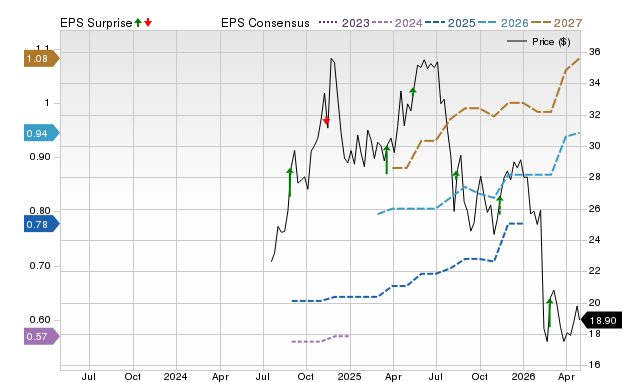640x382 pixels.
Task: Click the 0.70 EPS axis label
Action: click(x=40, y=266)
